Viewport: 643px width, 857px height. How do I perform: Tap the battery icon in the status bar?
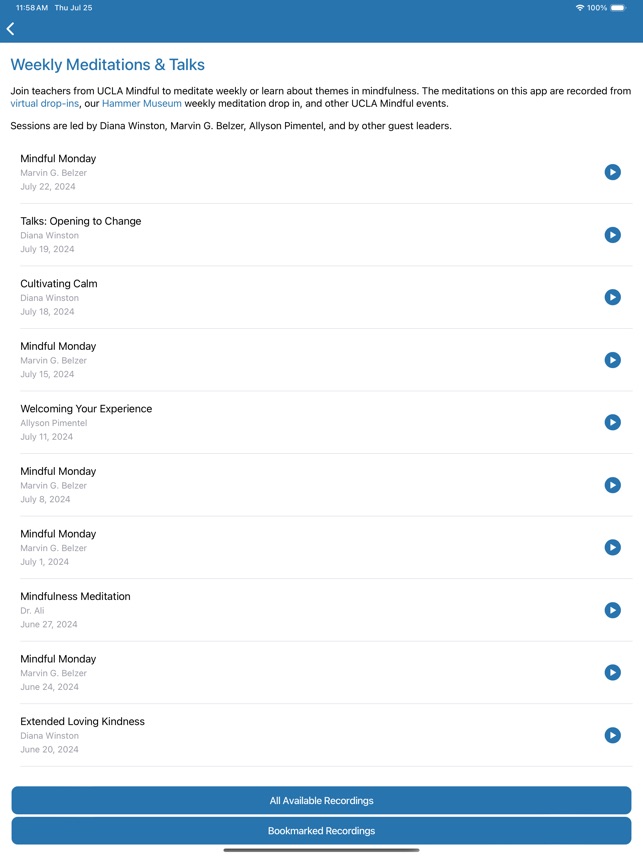pyautogui.click(x=618, y=8)
